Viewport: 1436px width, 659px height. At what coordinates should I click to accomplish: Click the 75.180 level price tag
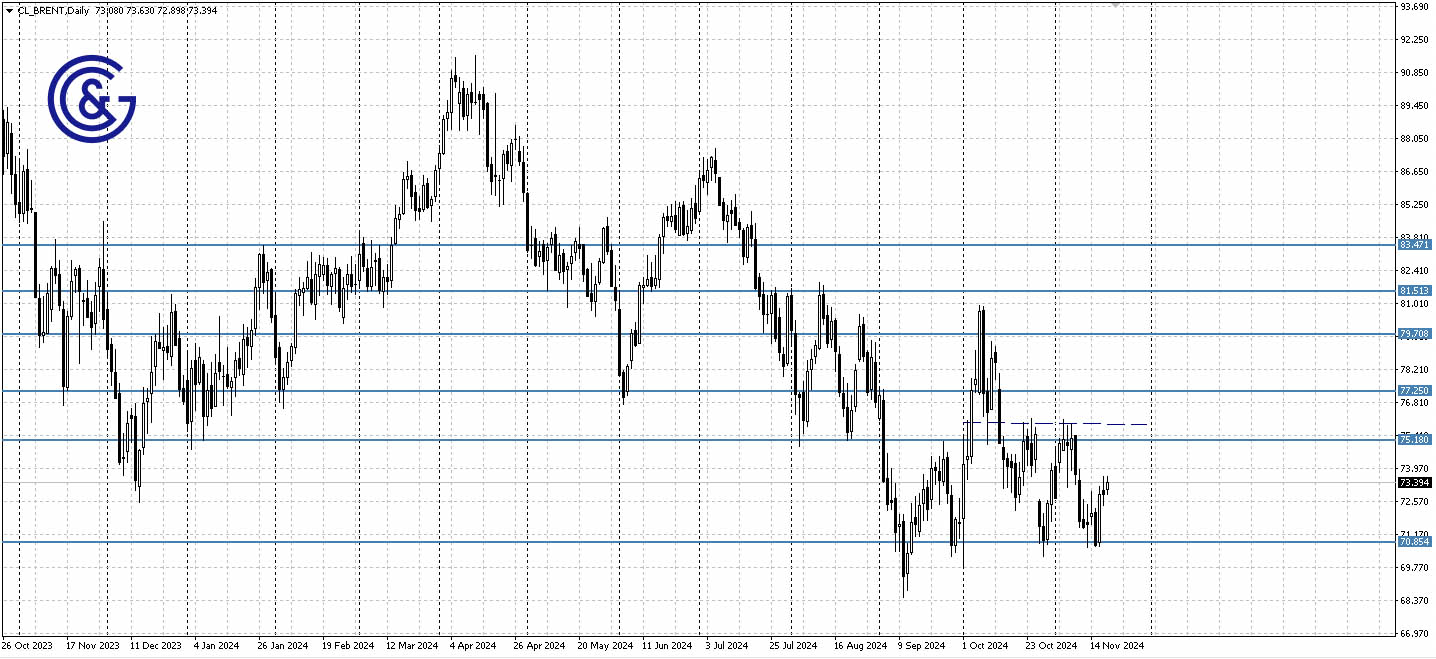1413,438
